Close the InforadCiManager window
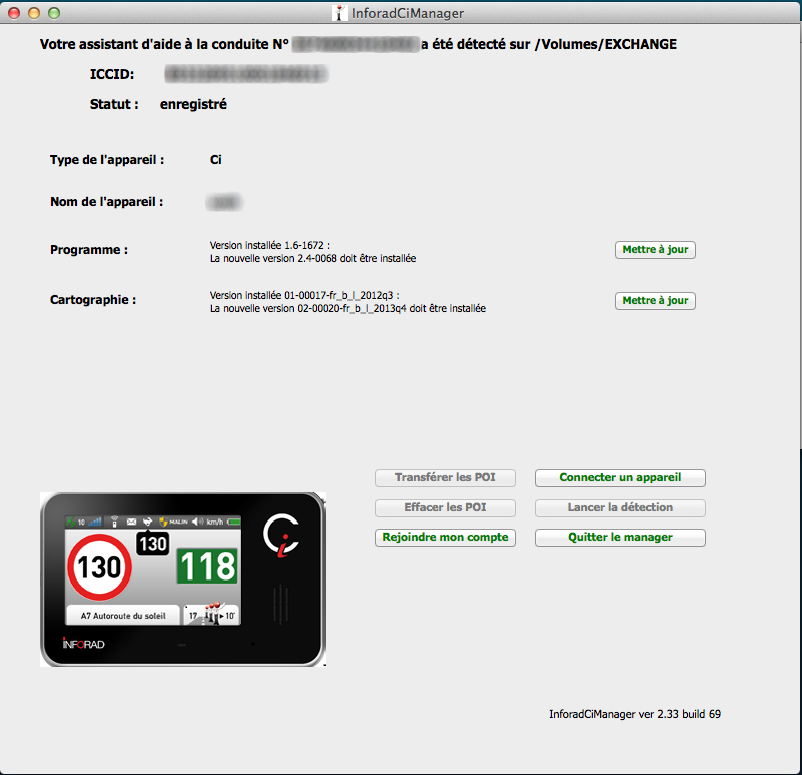Image resolution: width=802 pixels, height=775 pixels. click(14, 13)
